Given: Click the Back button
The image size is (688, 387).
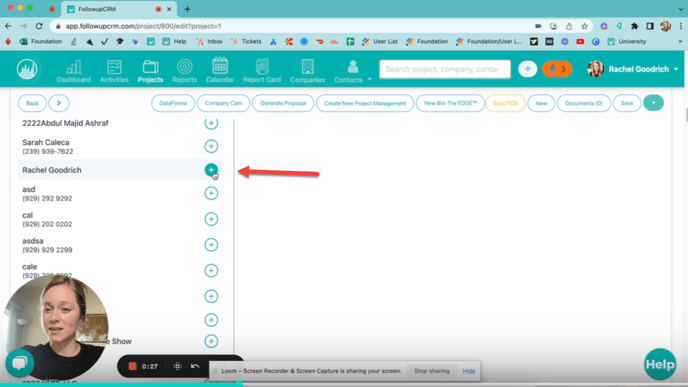Looking at the screenshot, I should 32,103.
